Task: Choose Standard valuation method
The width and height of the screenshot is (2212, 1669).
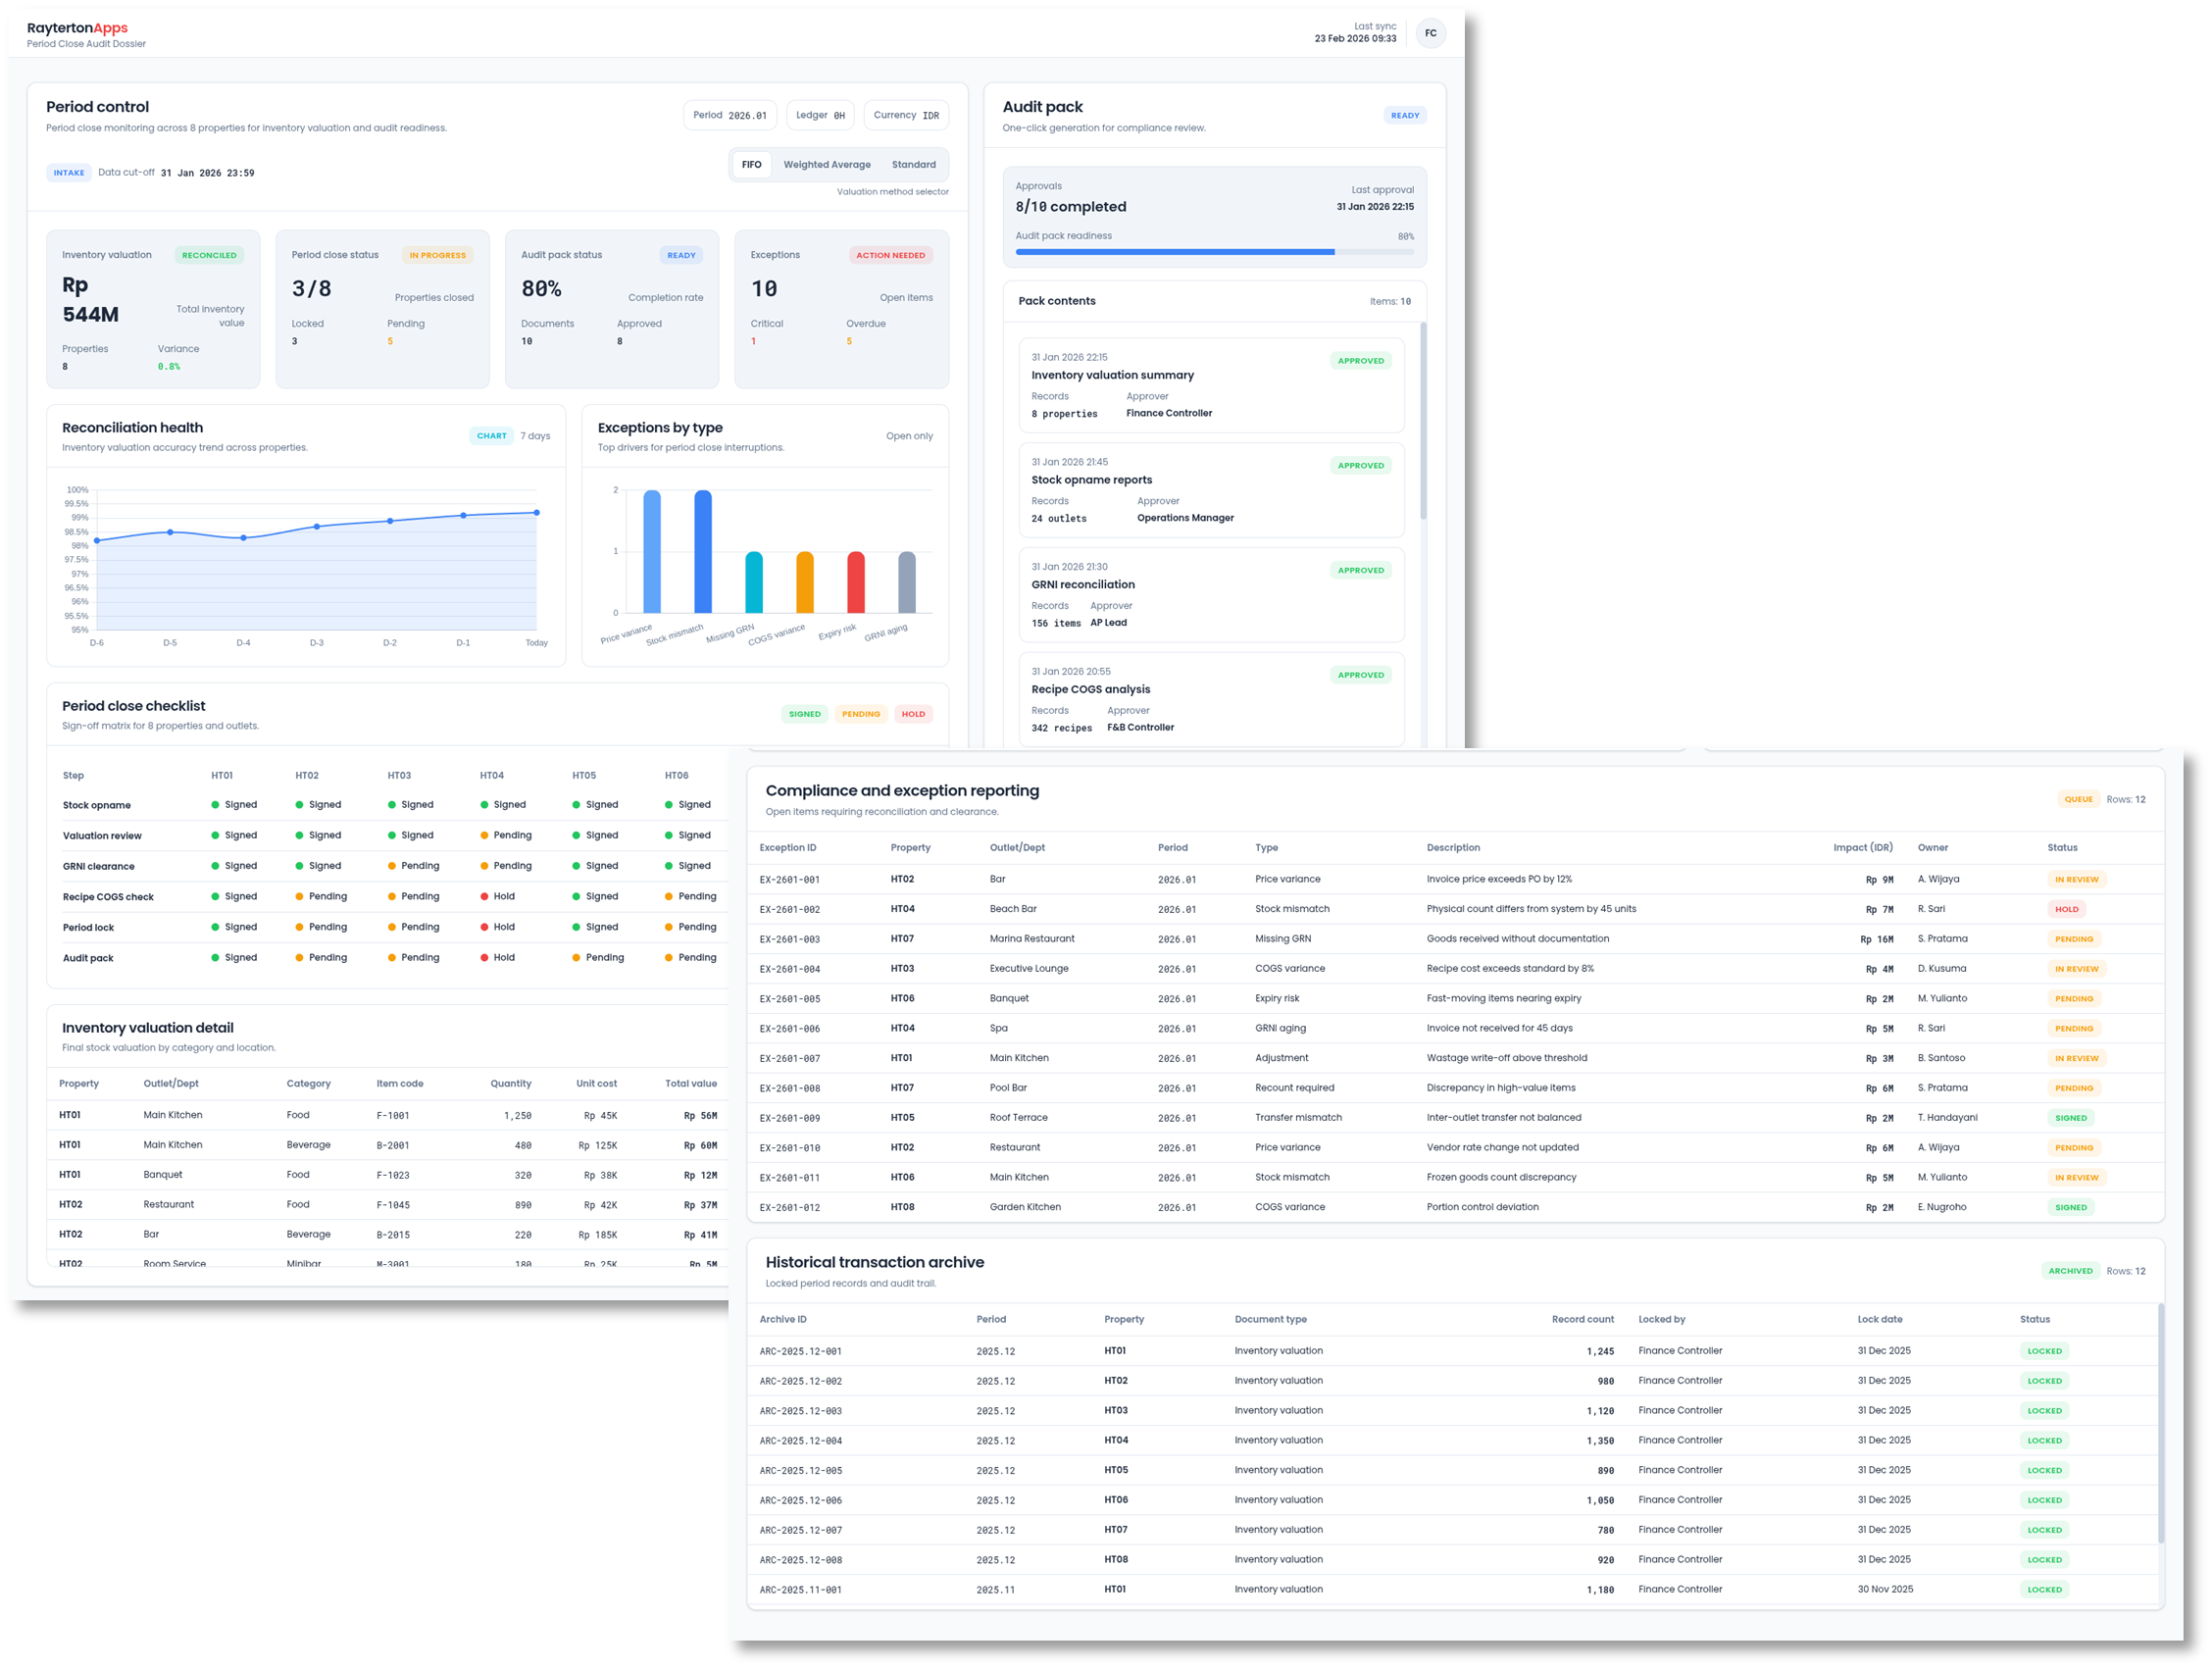Action: pyautogui.click(x=913, y=165)
